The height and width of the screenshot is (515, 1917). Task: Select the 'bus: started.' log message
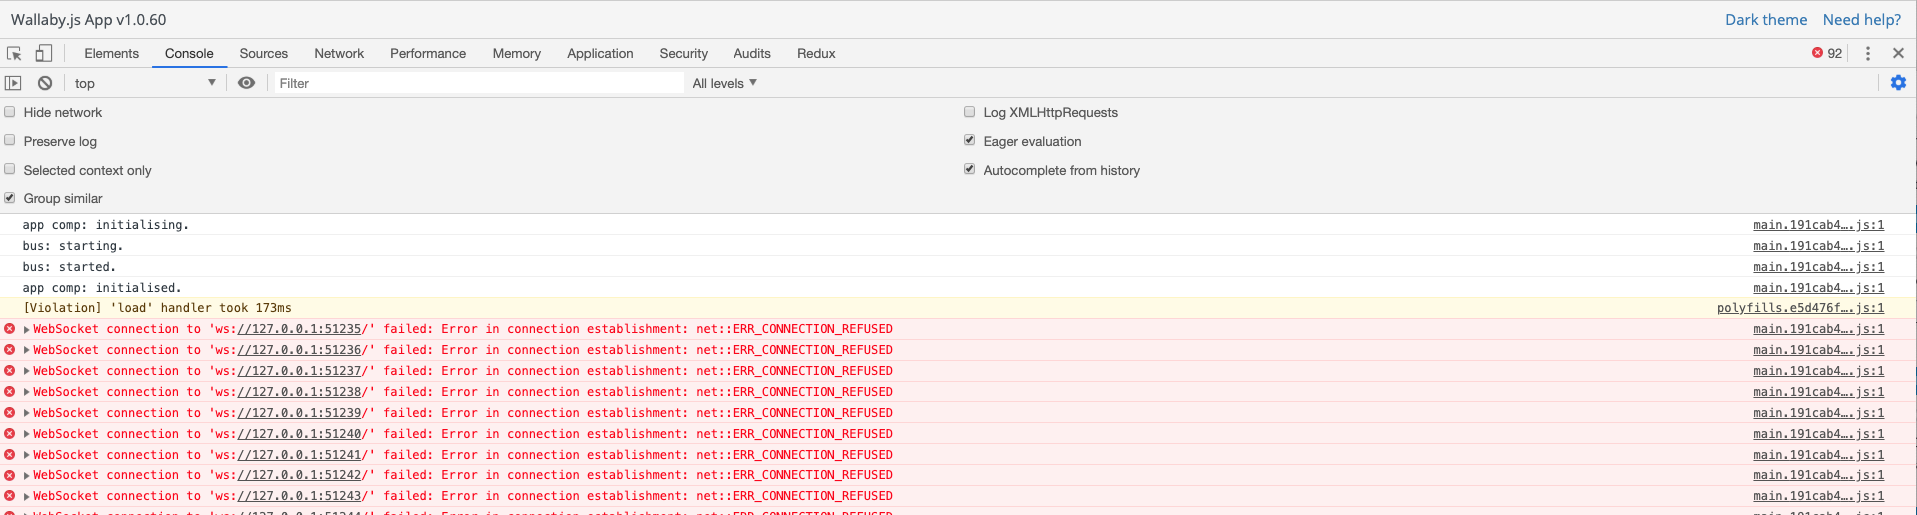click(x=69, y=267)
